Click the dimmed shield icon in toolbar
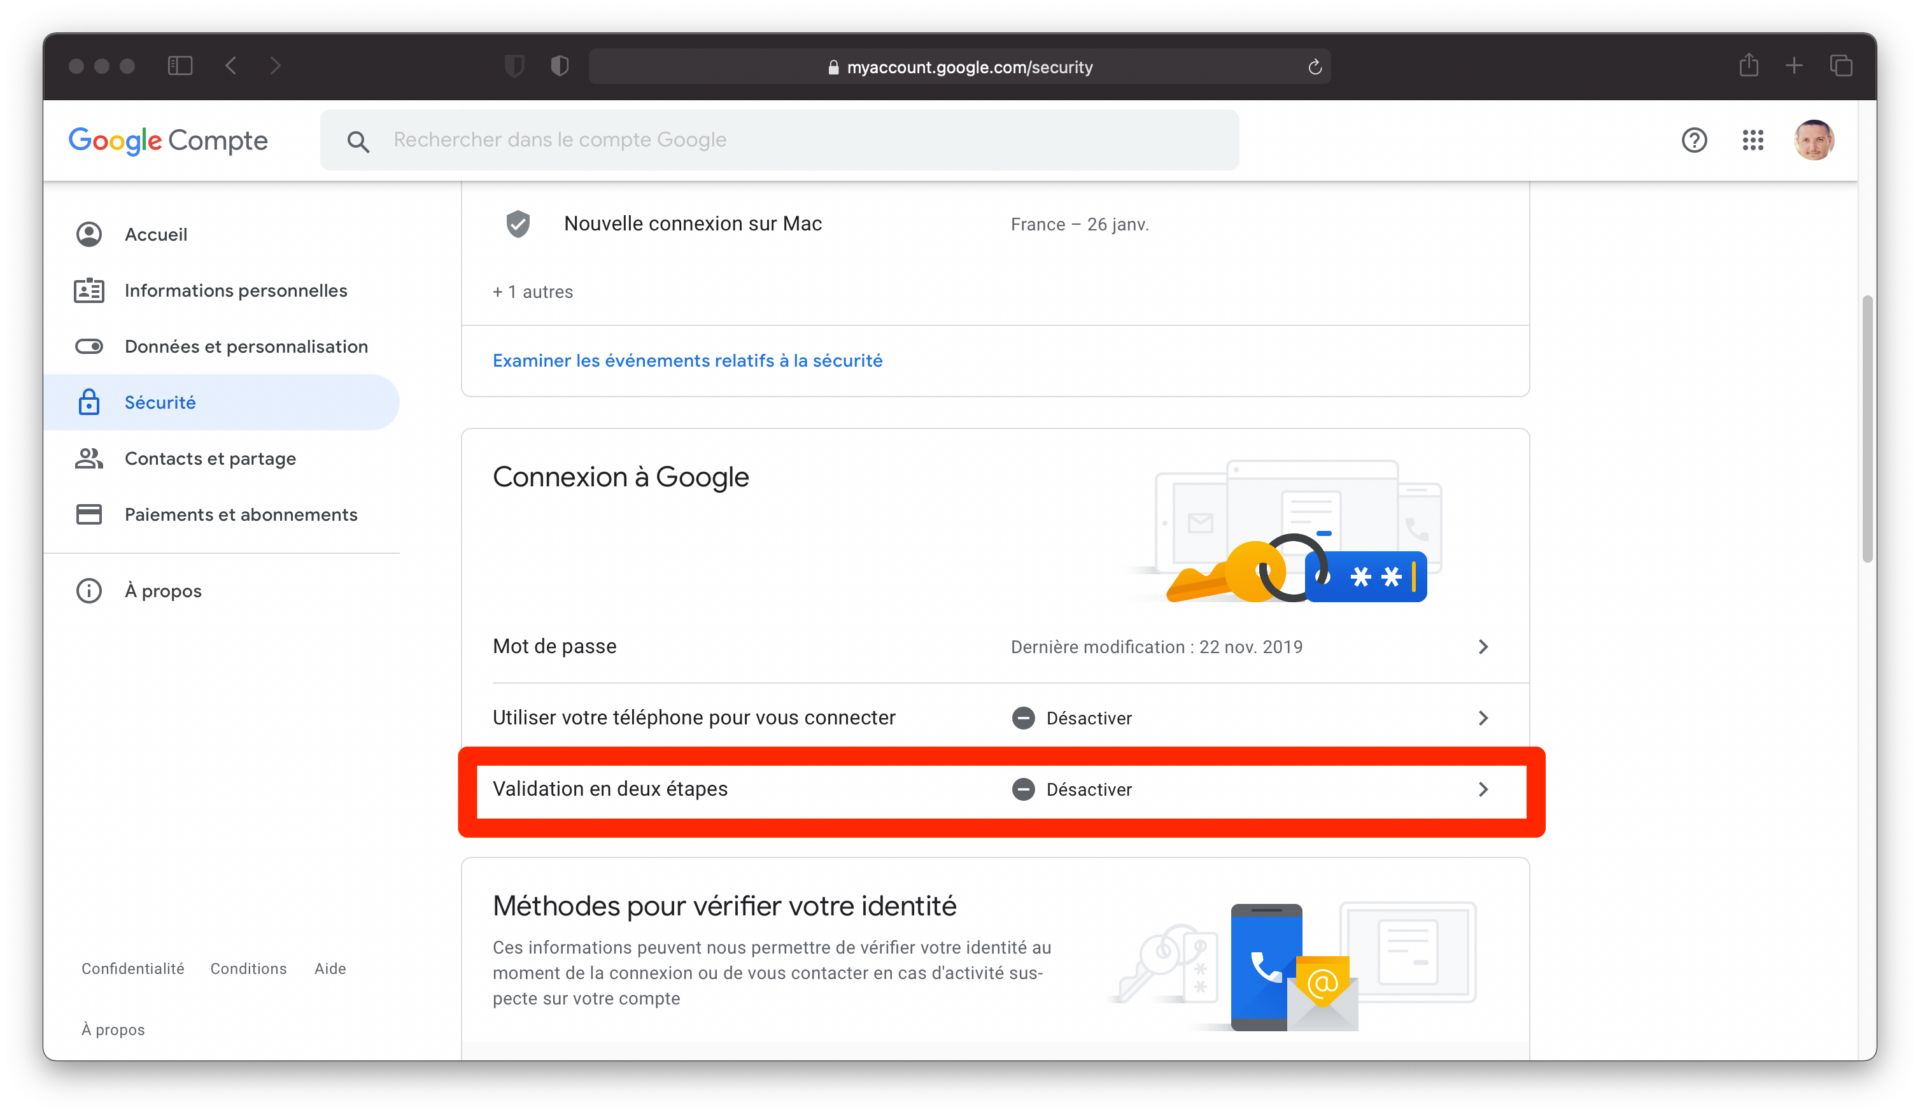 coord(514,66)
